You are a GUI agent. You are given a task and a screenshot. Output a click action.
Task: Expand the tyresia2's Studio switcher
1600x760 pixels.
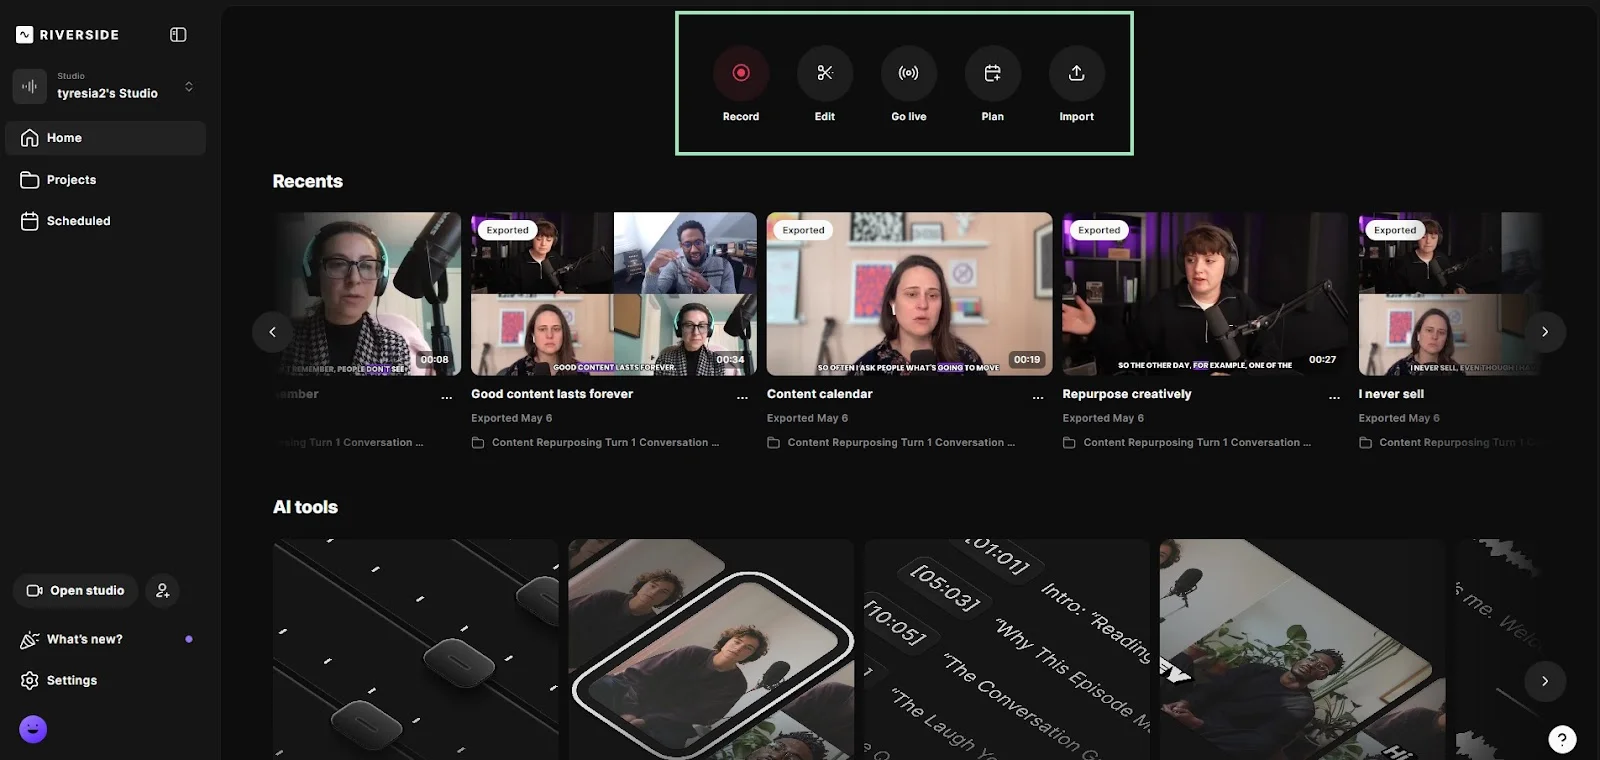[x=189, y=87]
